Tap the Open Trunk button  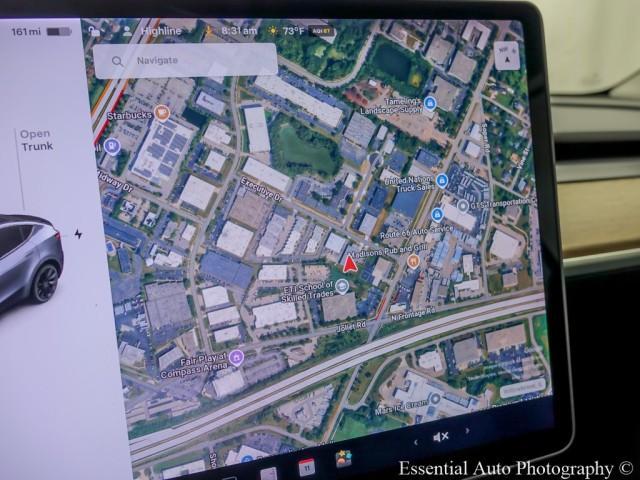coord(37,140)
